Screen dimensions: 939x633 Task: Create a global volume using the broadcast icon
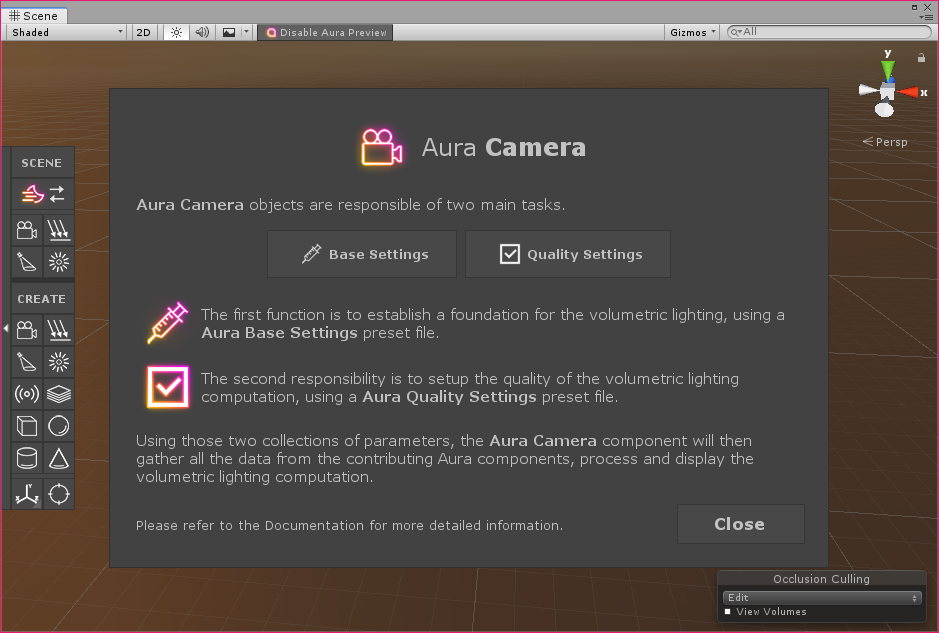click(x=27, y=394)
